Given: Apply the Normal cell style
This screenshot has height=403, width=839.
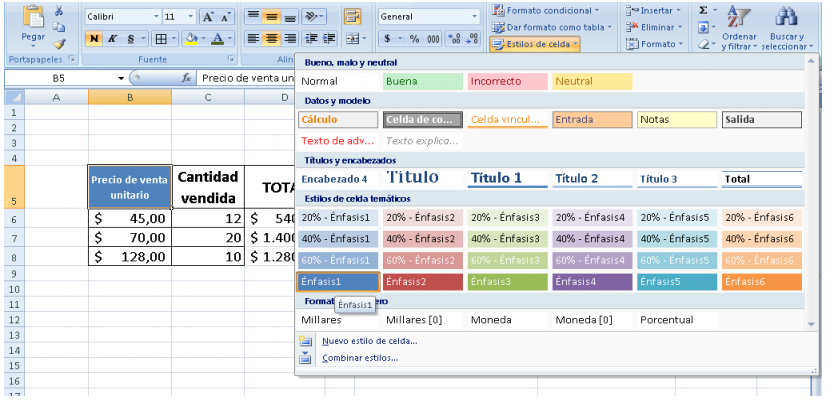Looking at the screenshot, I should (x=338, y=81).
